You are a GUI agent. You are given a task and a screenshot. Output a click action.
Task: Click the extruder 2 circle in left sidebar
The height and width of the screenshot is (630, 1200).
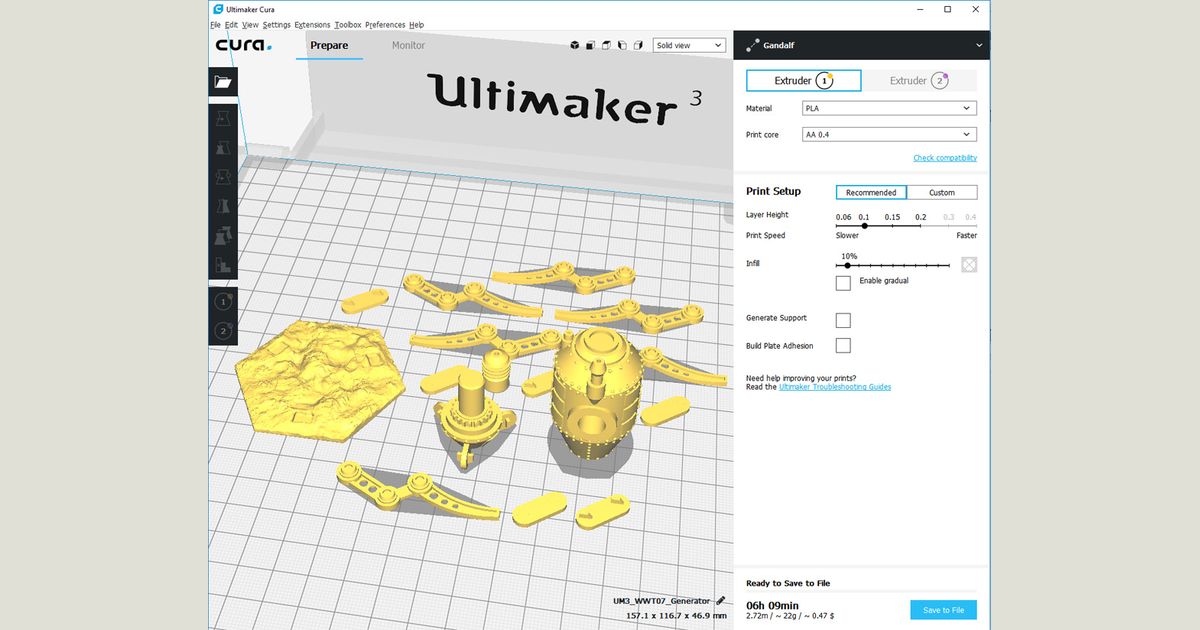pos(223,331)
